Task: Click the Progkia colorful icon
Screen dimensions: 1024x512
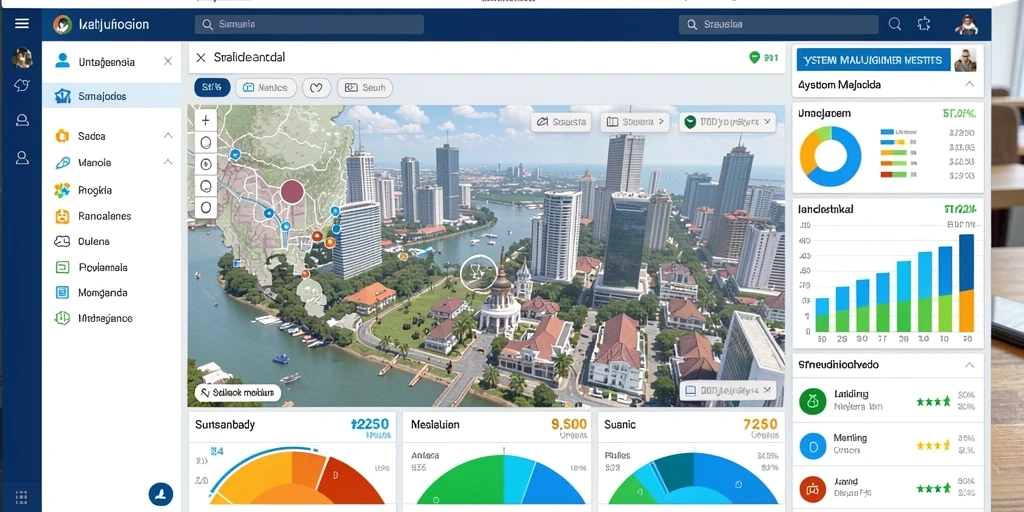Action: [x=62, y=190]
